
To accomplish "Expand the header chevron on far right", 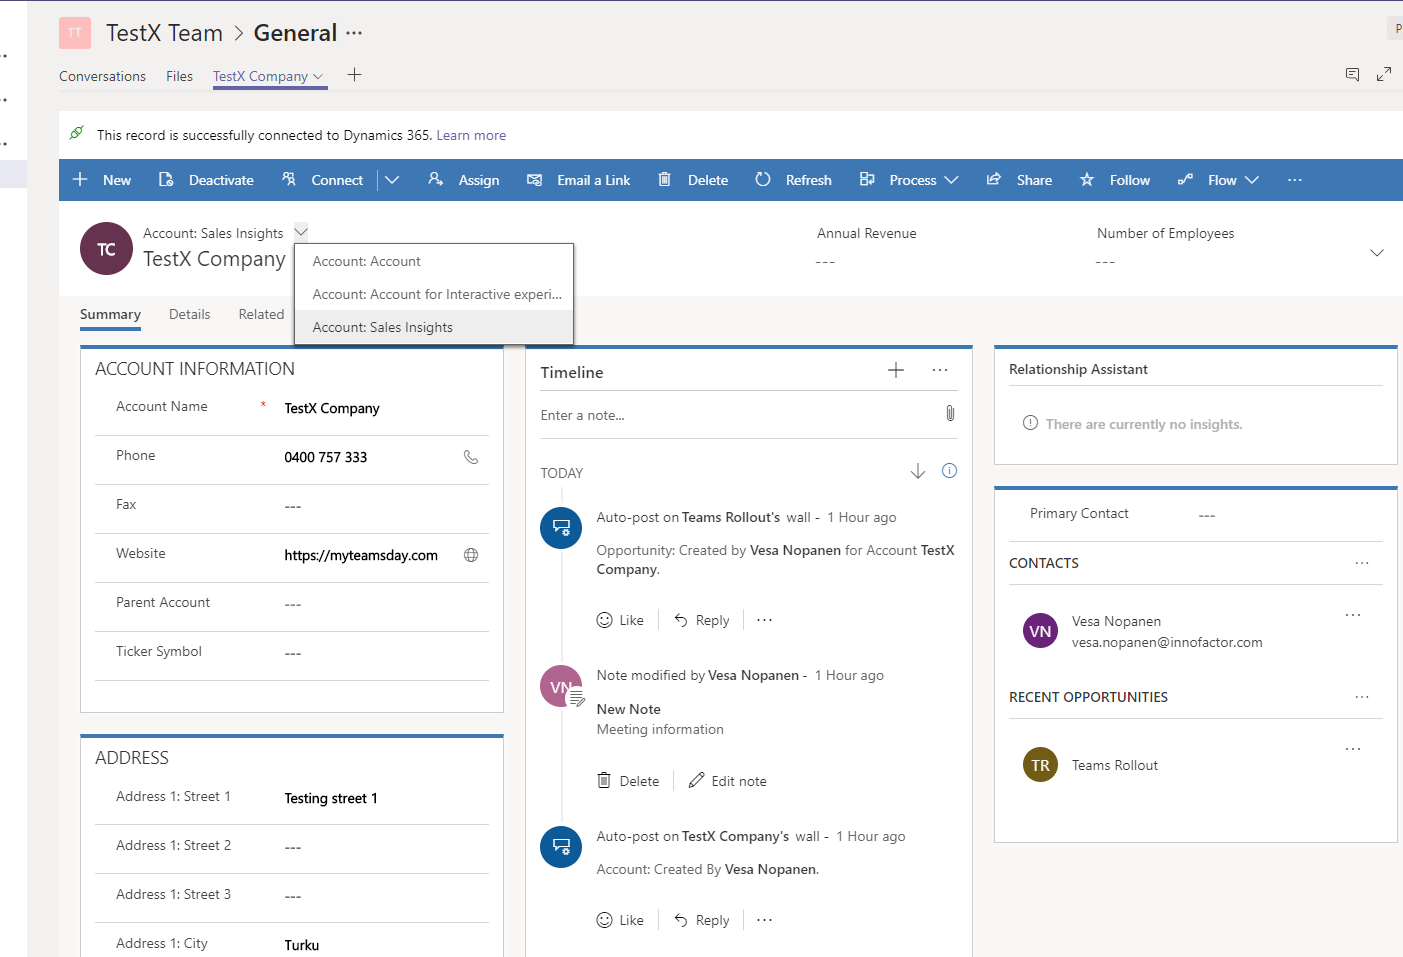I will click(x=1376, y=253).
